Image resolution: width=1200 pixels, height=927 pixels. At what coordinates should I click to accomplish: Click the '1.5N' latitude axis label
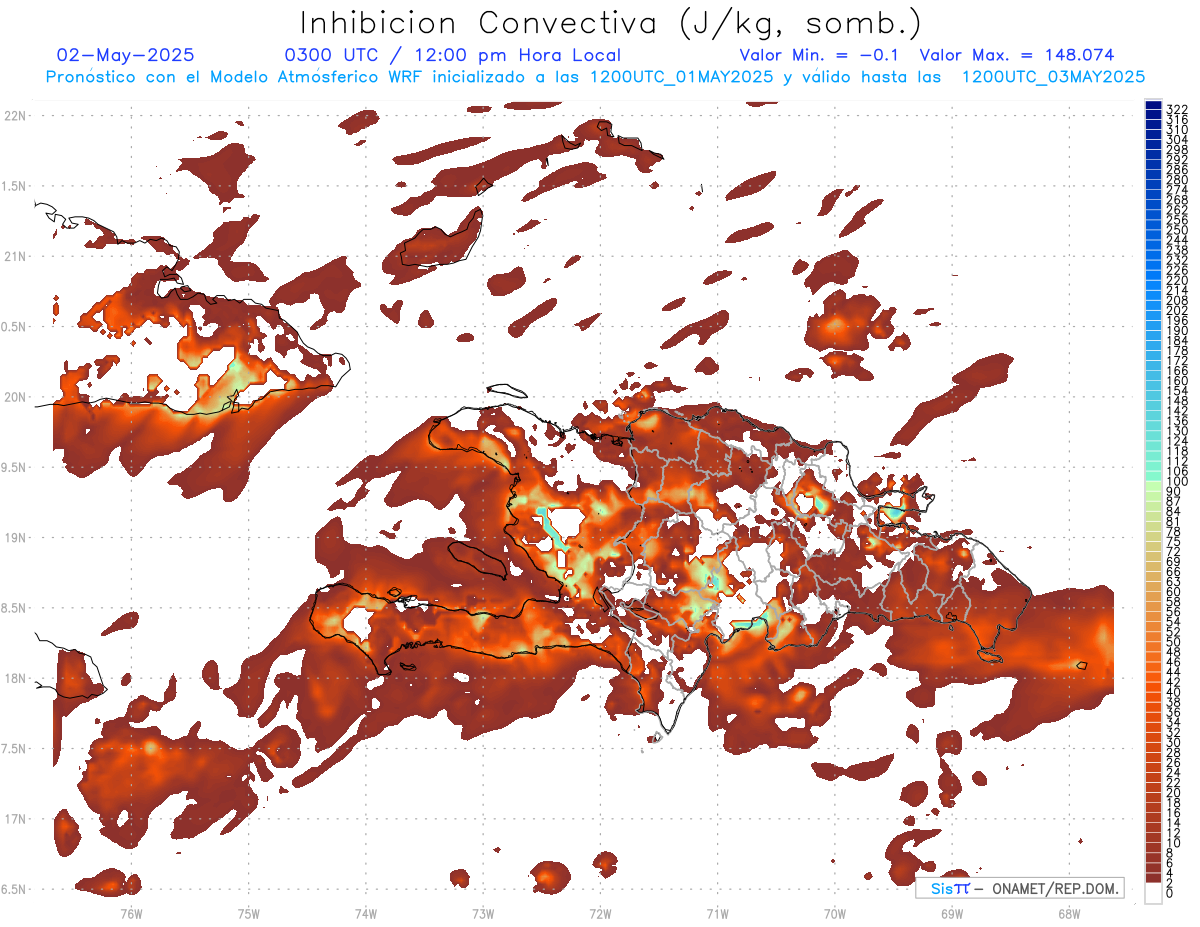[15, 186]
